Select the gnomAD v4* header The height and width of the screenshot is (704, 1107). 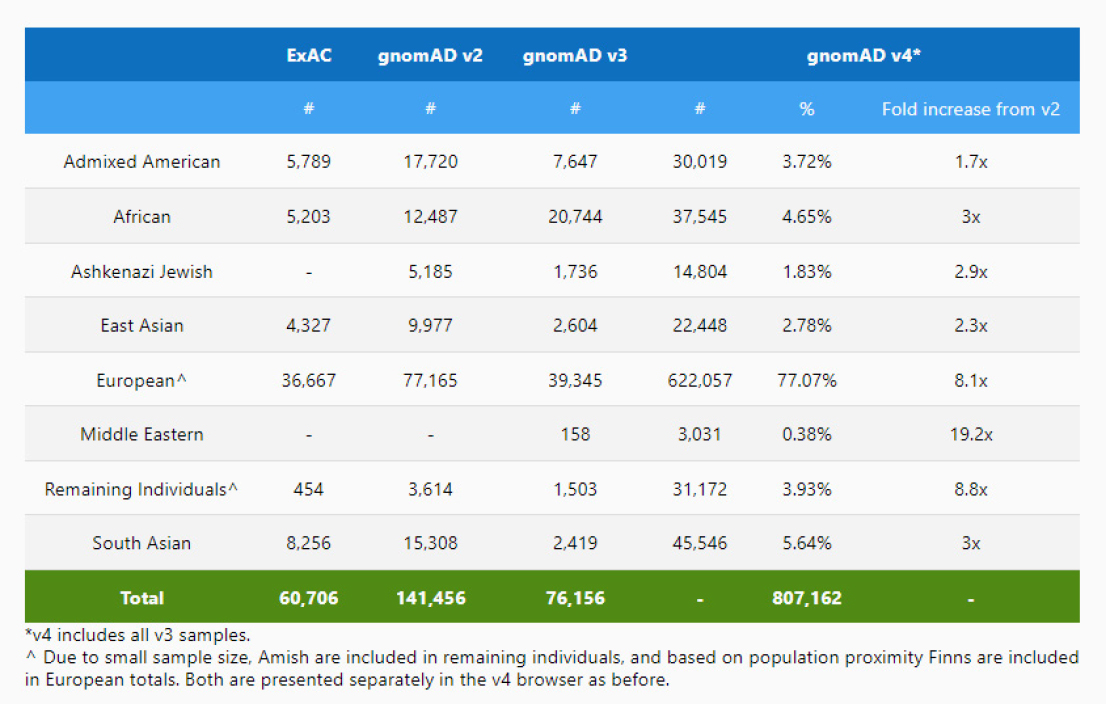[x=864, y=55]
